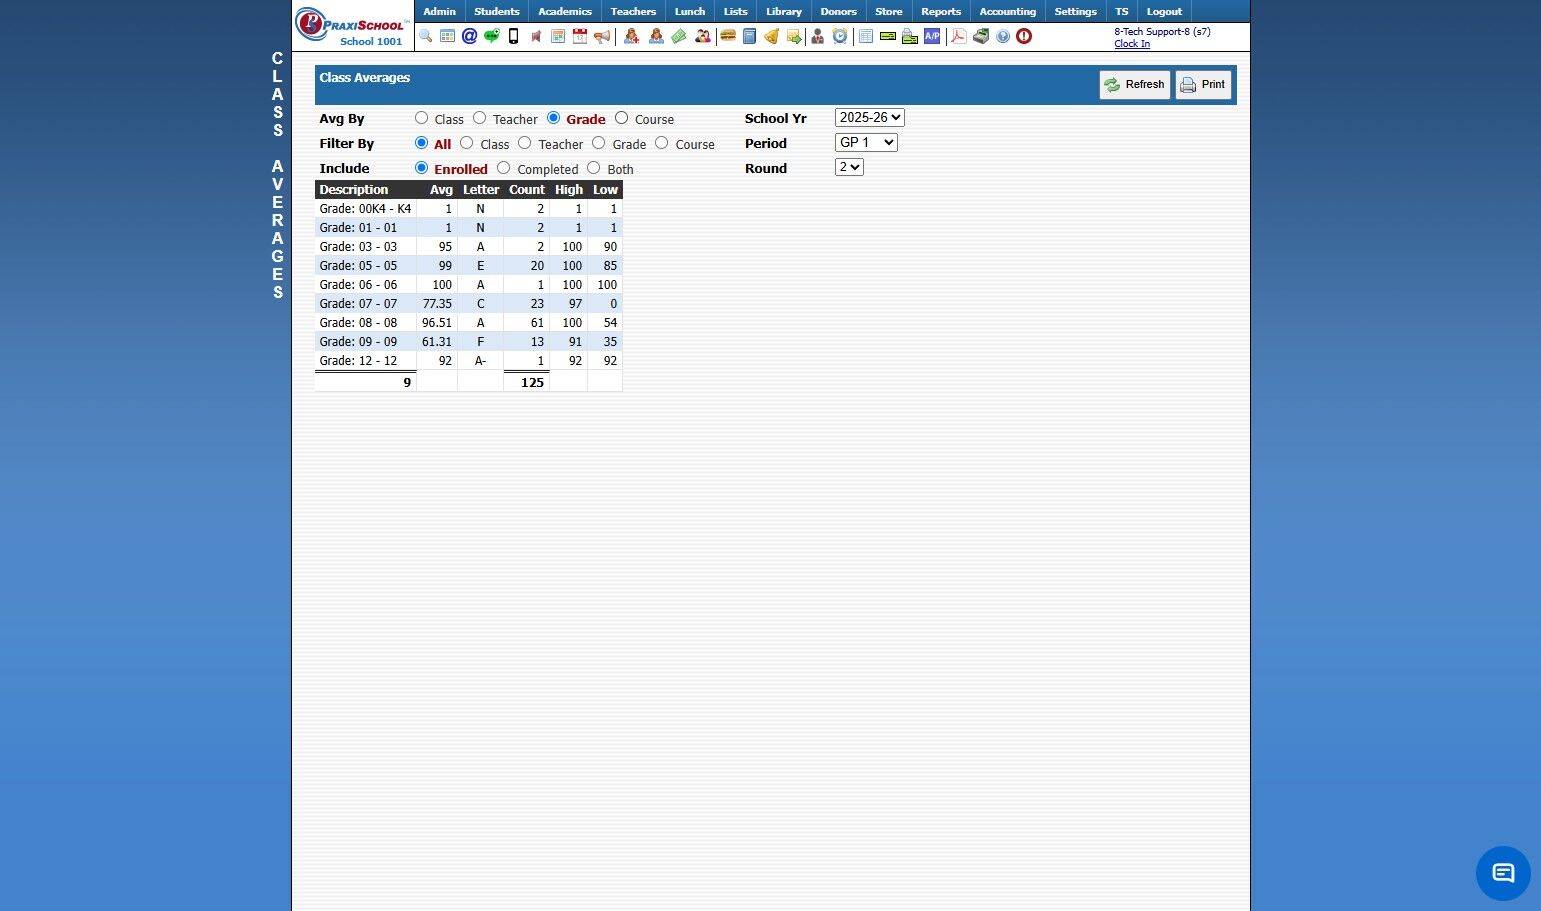Image resolution: width=1541 pixels, height=911 pixels.
Task: Filter By Class radio button
Action: pos(467,143)
